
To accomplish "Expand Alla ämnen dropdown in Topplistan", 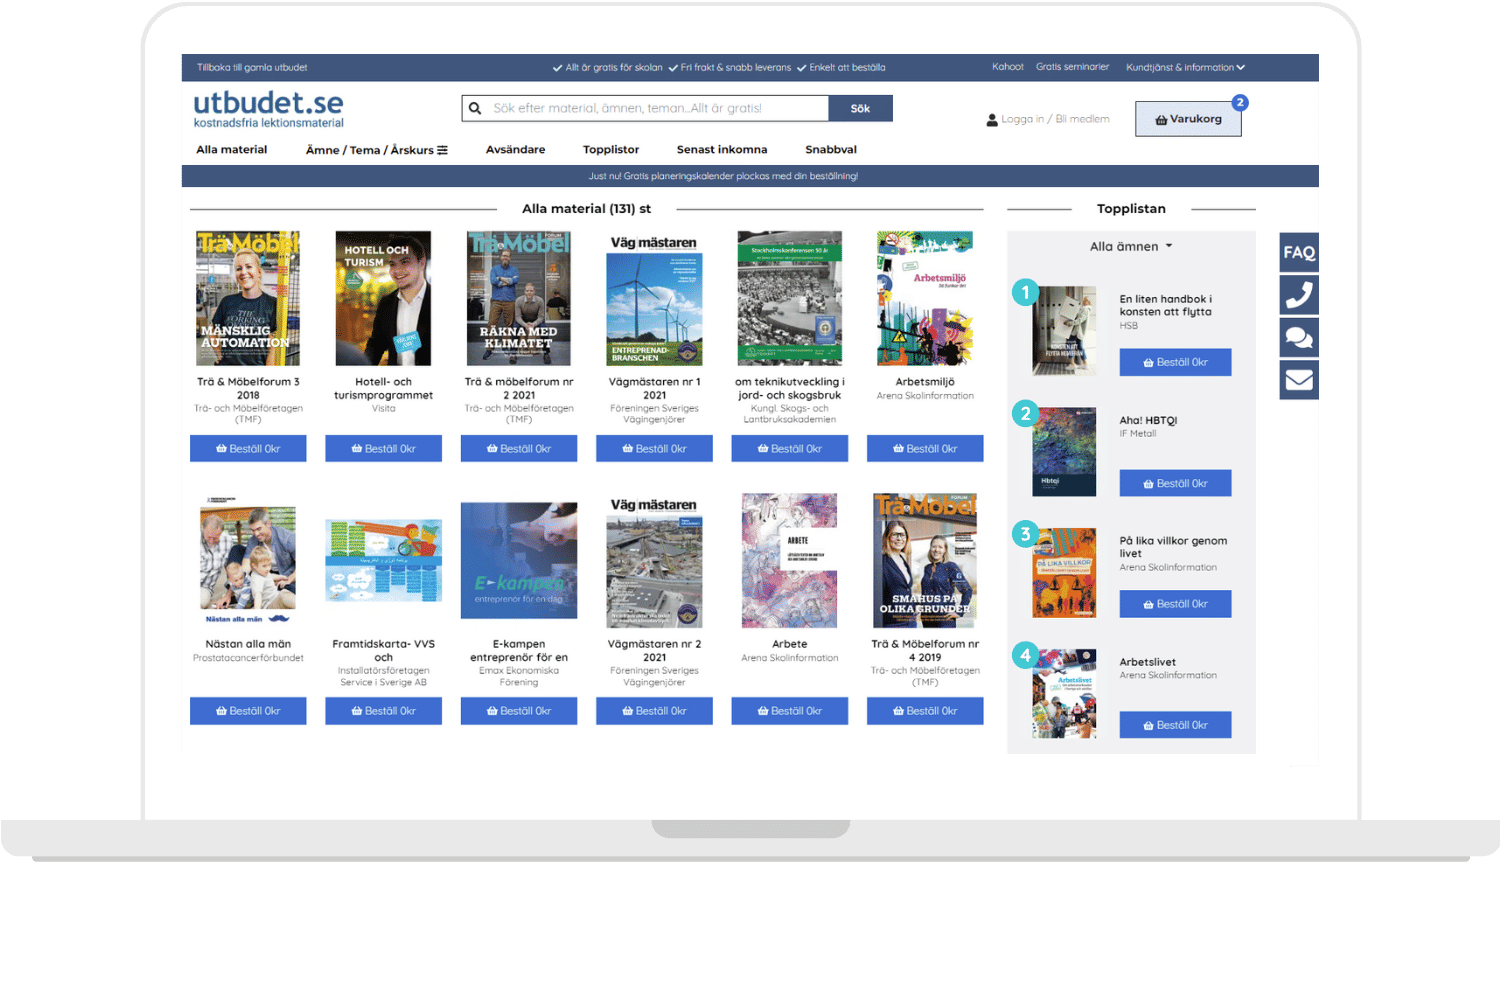I will pyautogui.click(x=1131, y=246).
